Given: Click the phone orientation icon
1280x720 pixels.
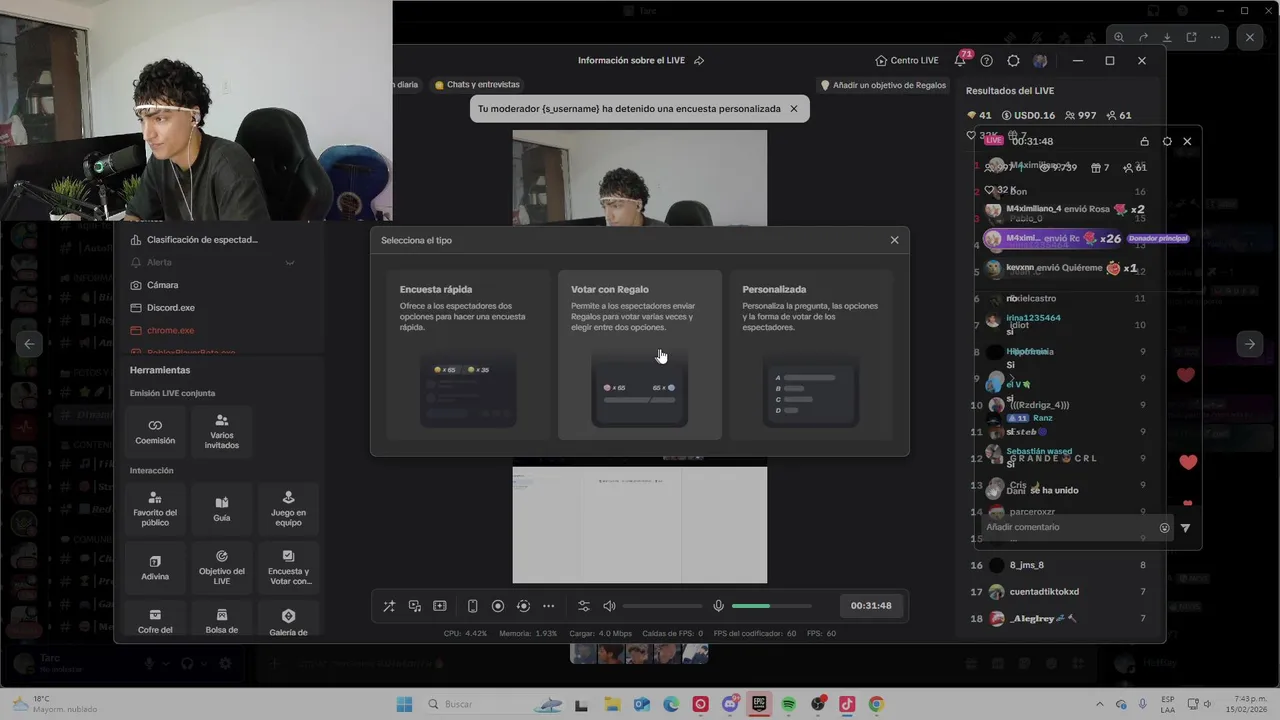Looking at the screenshot, I should pos(472,606).
